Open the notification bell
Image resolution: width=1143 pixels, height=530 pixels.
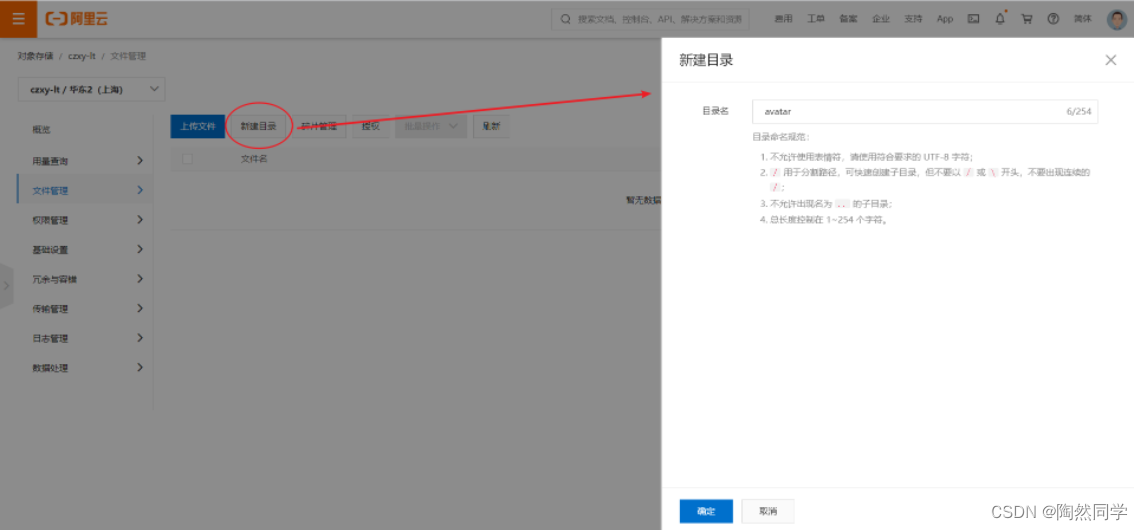tap(1000, 19)
